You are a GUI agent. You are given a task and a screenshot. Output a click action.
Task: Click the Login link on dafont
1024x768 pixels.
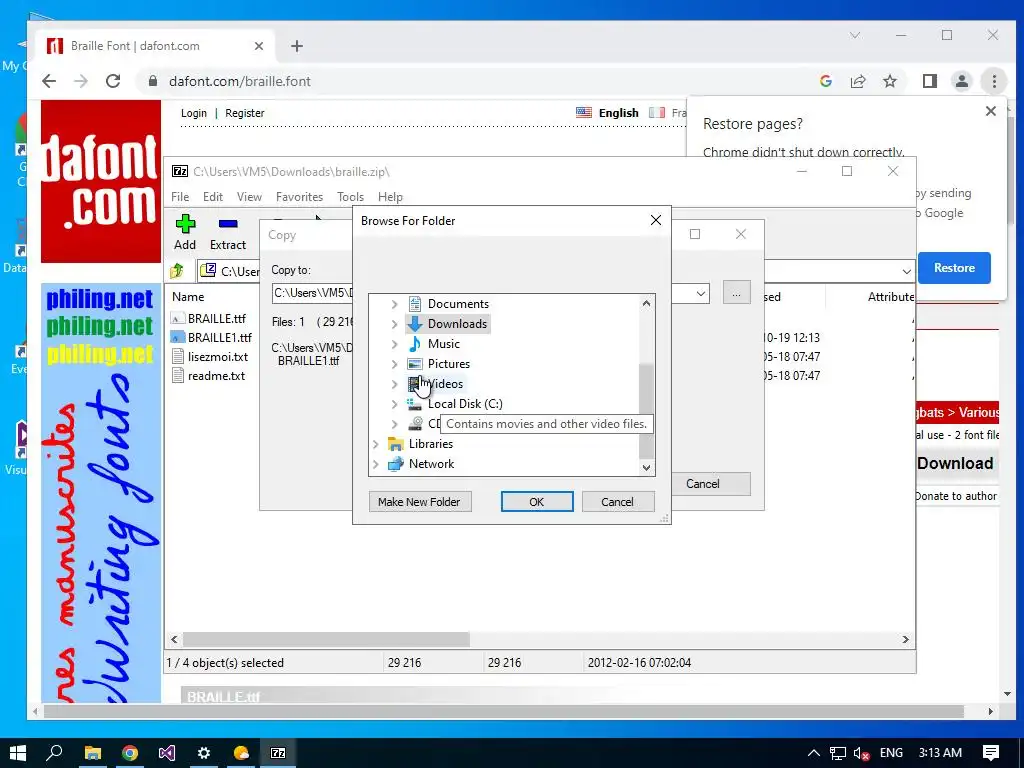193,113
